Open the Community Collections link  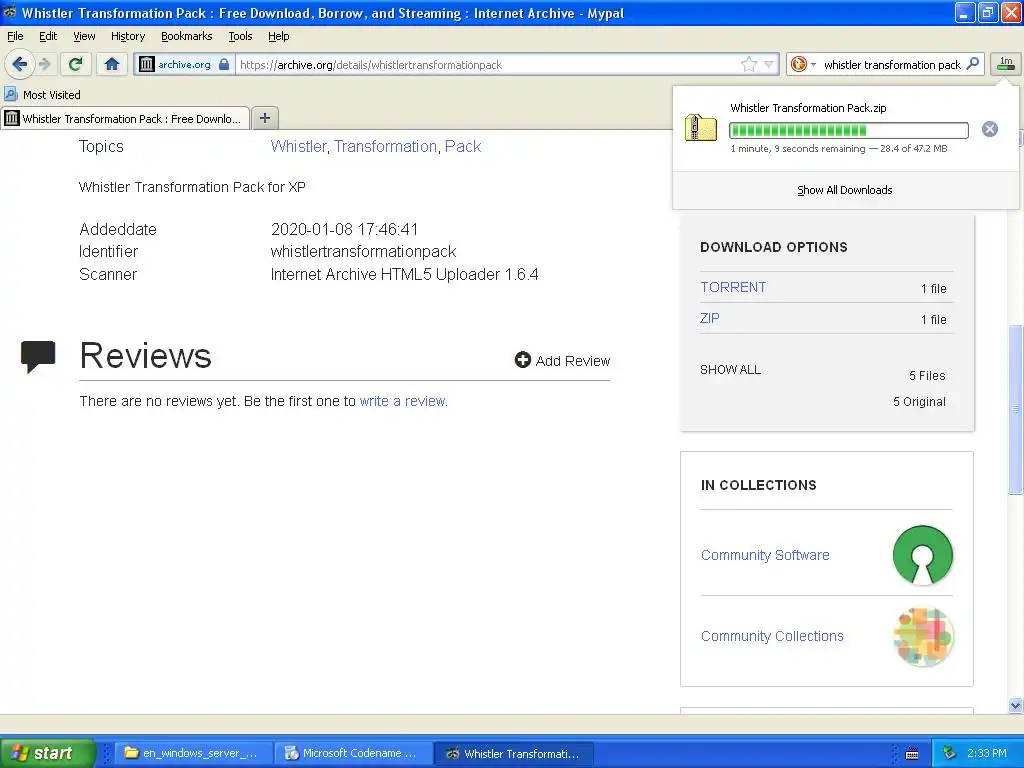point(772,636)
